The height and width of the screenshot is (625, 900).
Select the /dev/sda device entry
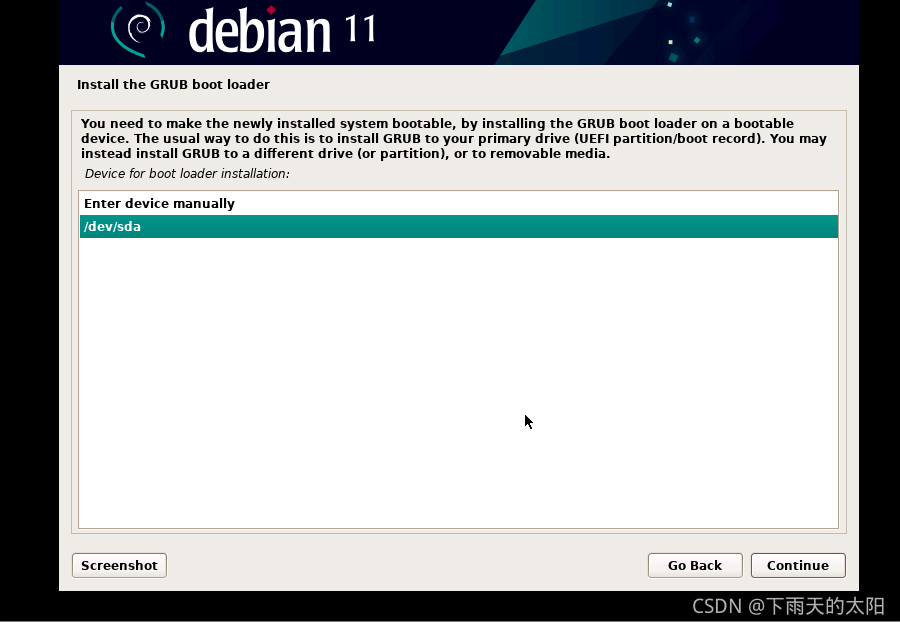459,227
